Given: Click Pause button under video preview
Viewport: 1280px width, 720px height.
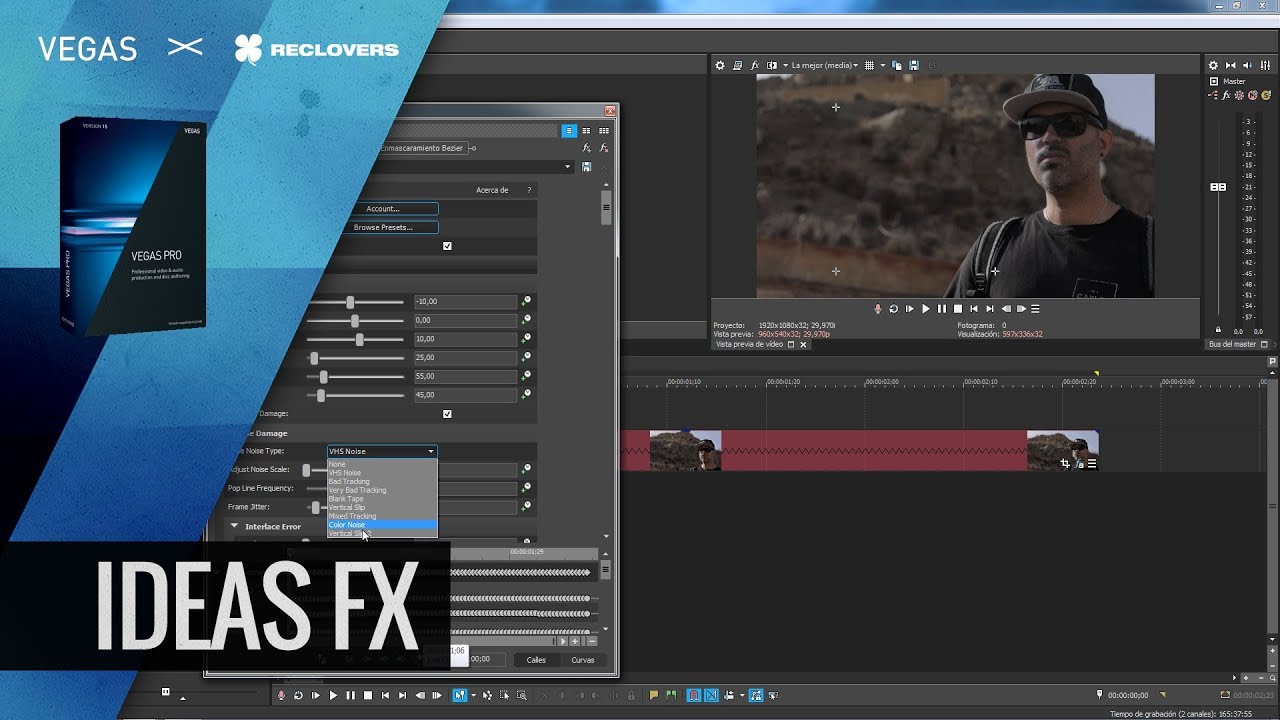Looking at the screenshot, I should (942, 309).
